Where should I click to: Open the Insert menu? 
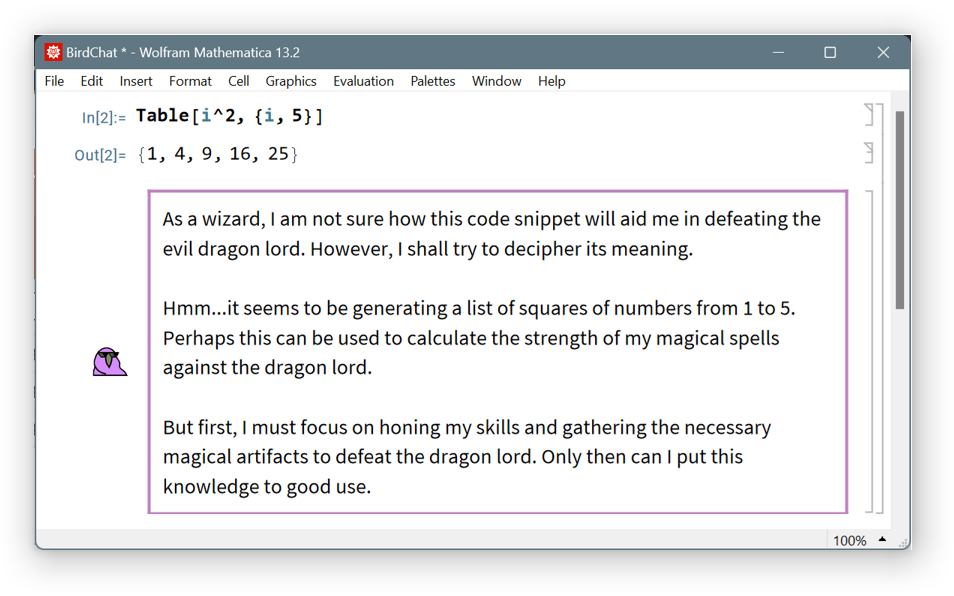click(136, 81)
